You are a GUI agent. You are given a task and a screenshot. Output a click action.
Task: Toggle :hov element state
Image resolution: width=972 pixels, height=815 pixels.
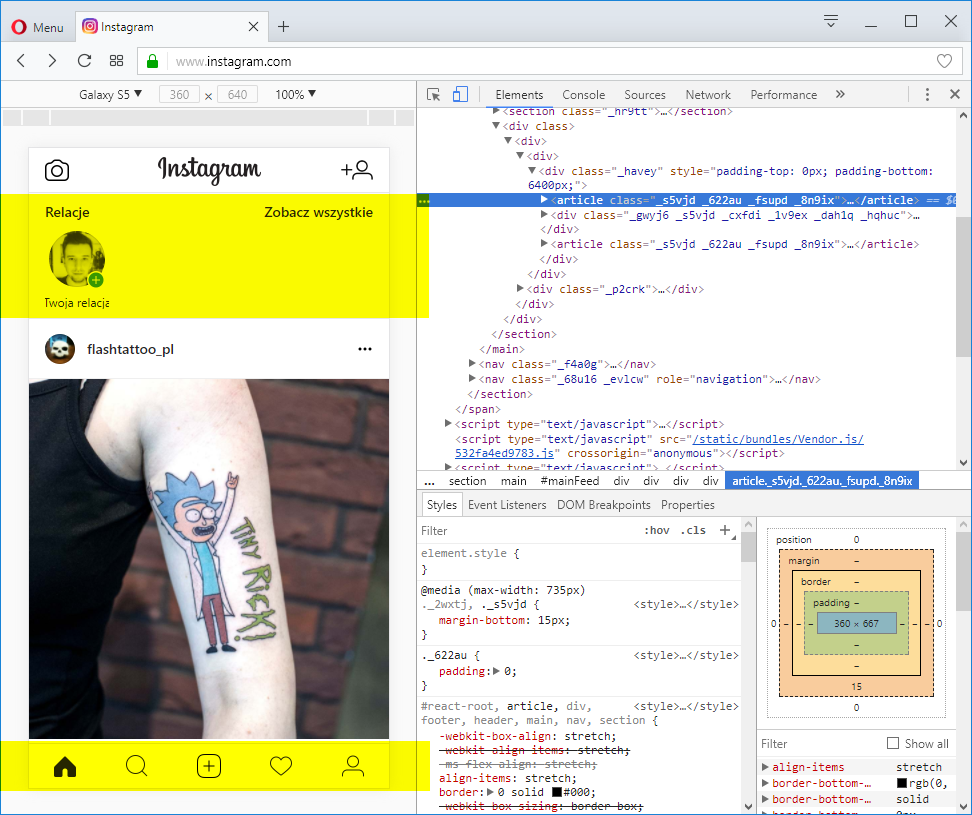click(656, 531)
